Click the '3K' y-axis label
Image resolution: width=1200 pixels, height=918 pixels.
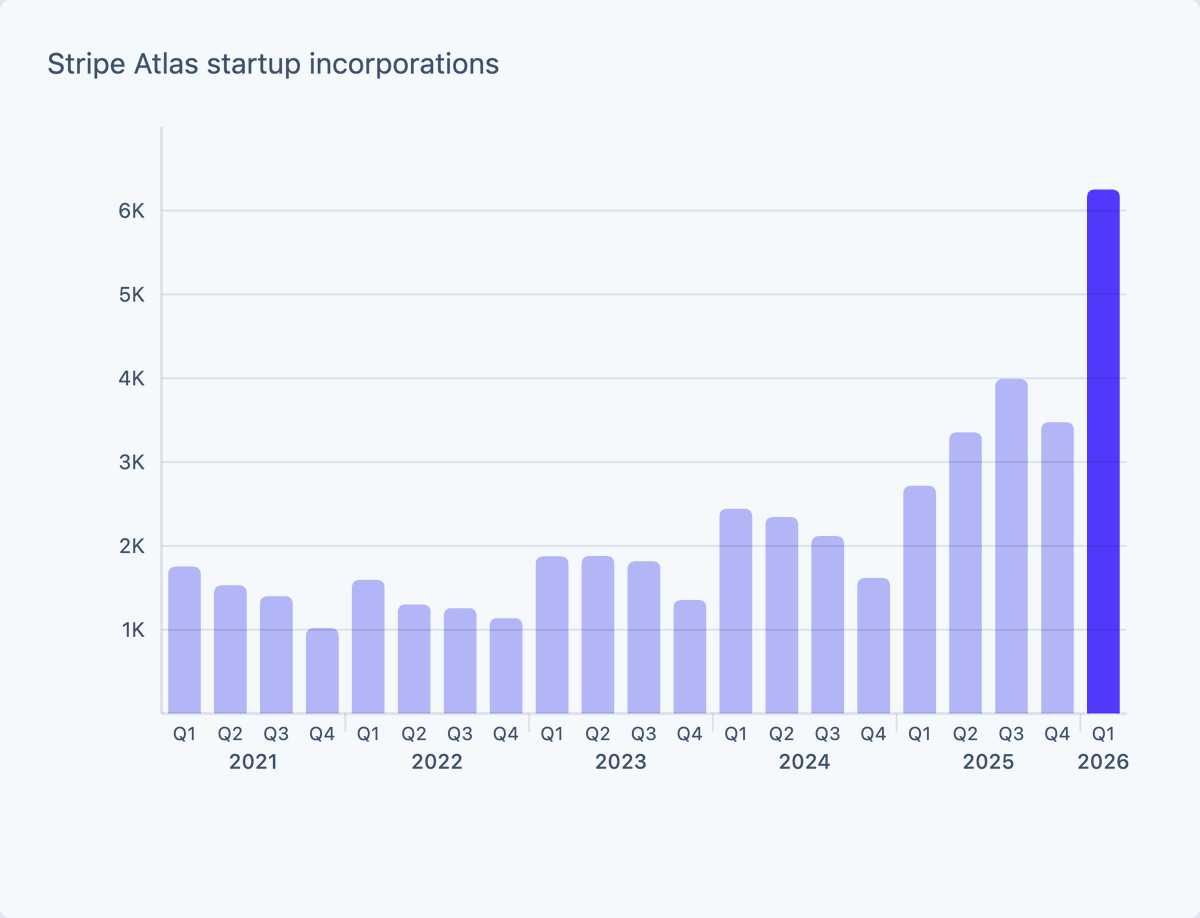click(134, 463)
